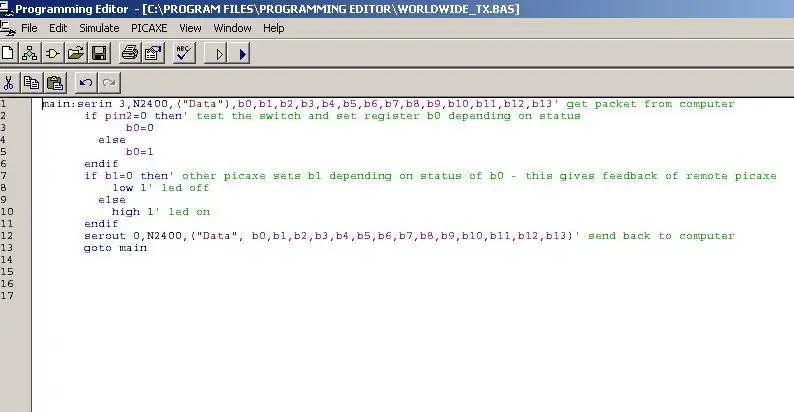Click the 'send back to computer' comment
Viewport: 794px width, 412px height.
(661, 236)
